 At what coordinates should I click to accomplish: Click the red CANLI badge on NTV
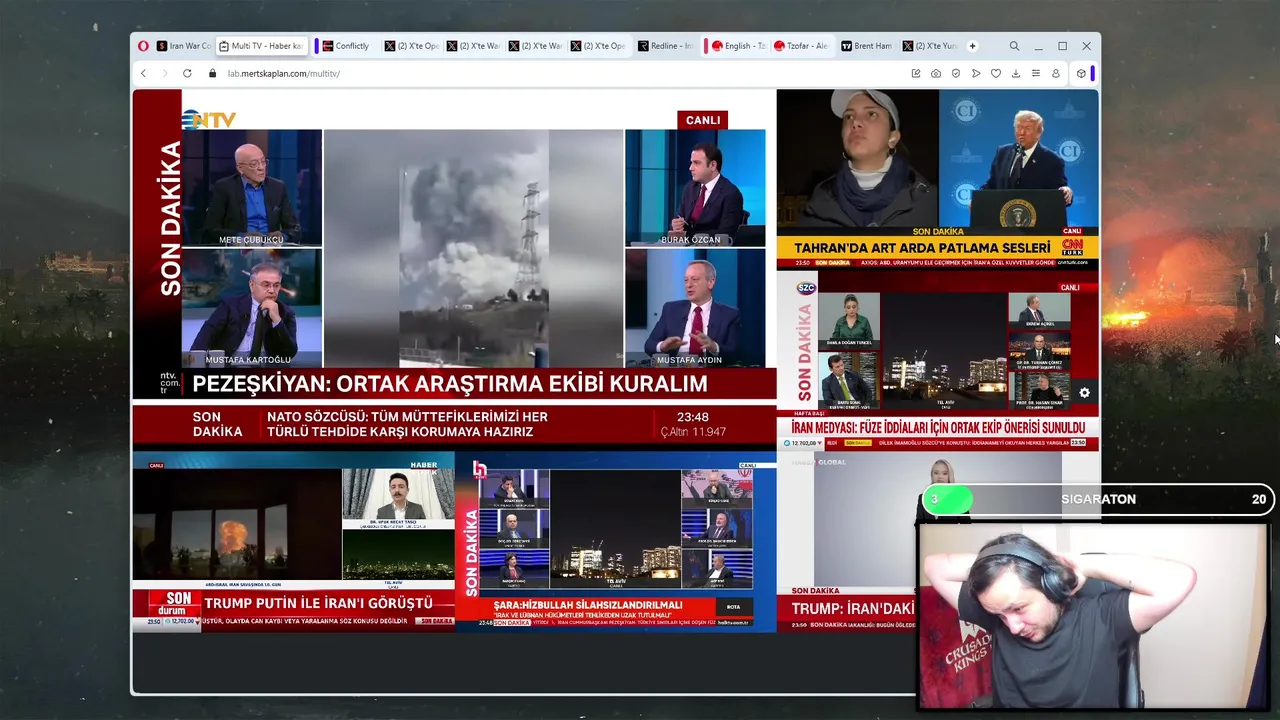click(x=703, y=120)
